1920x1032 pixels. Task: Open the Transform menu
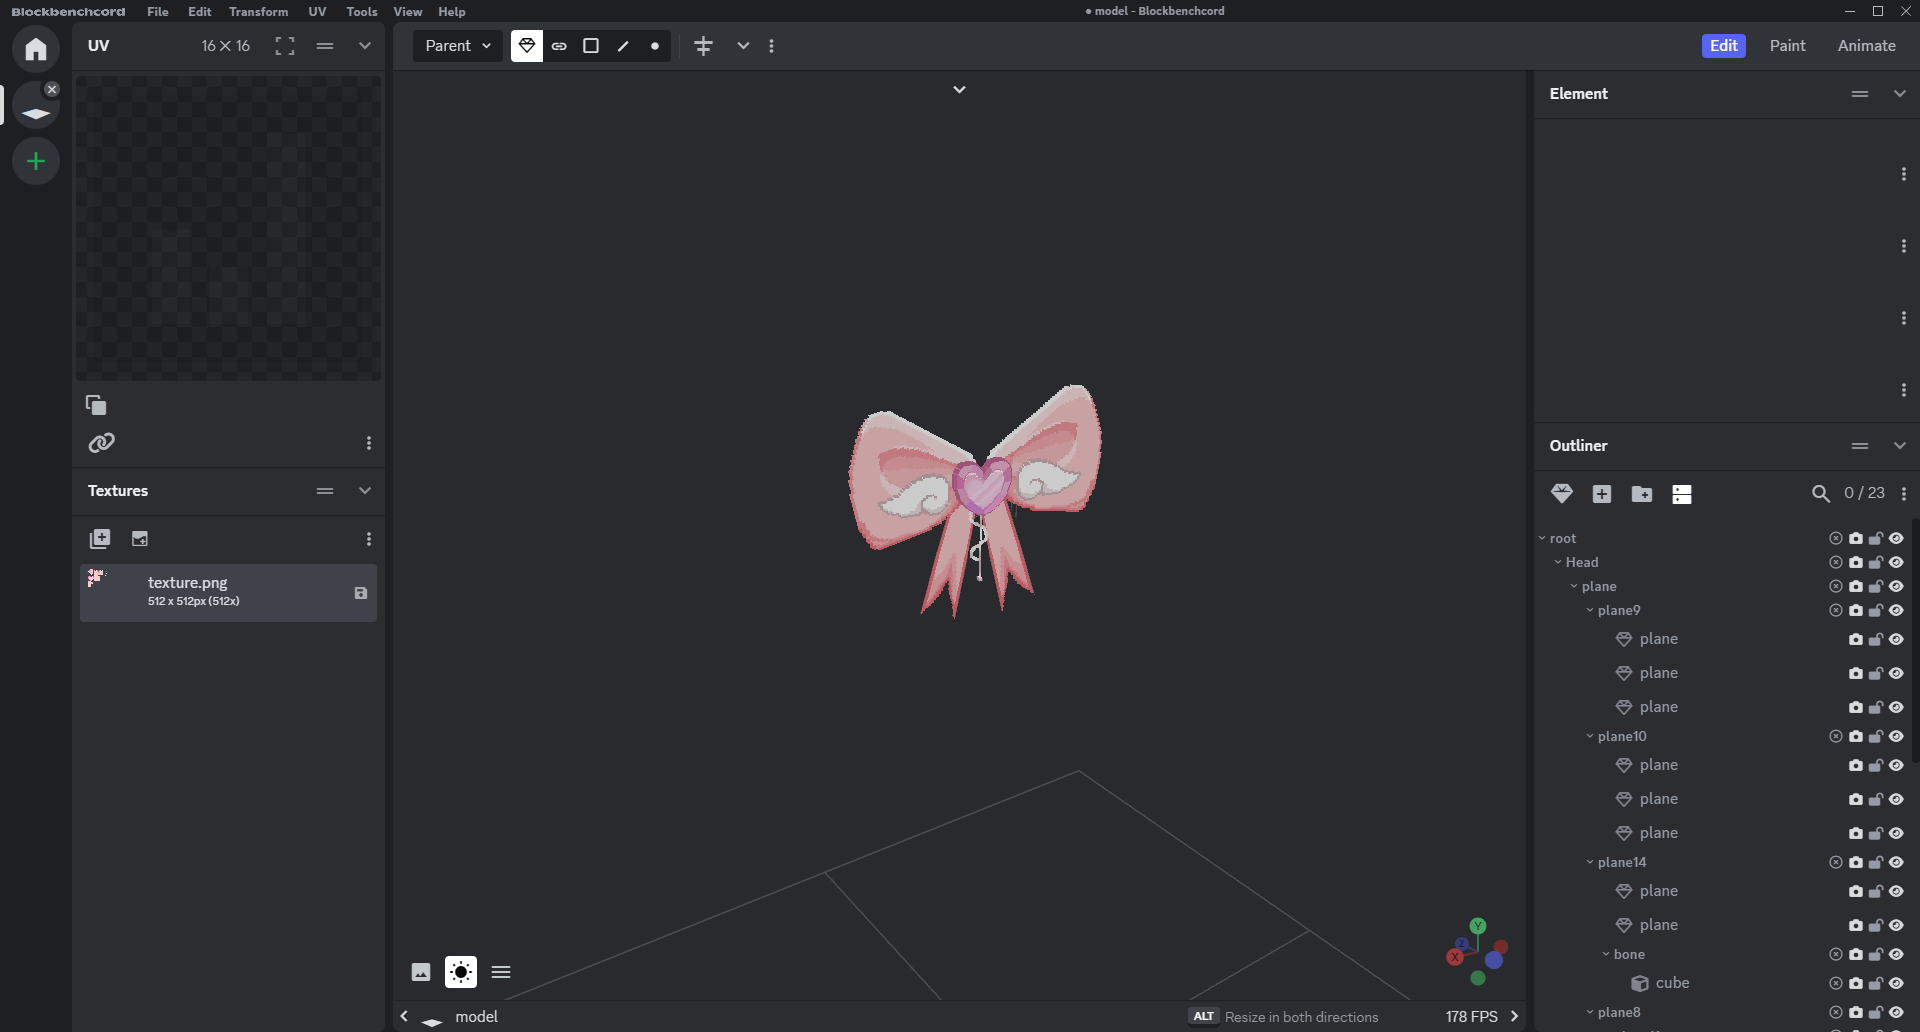click(x=258, y=12)
